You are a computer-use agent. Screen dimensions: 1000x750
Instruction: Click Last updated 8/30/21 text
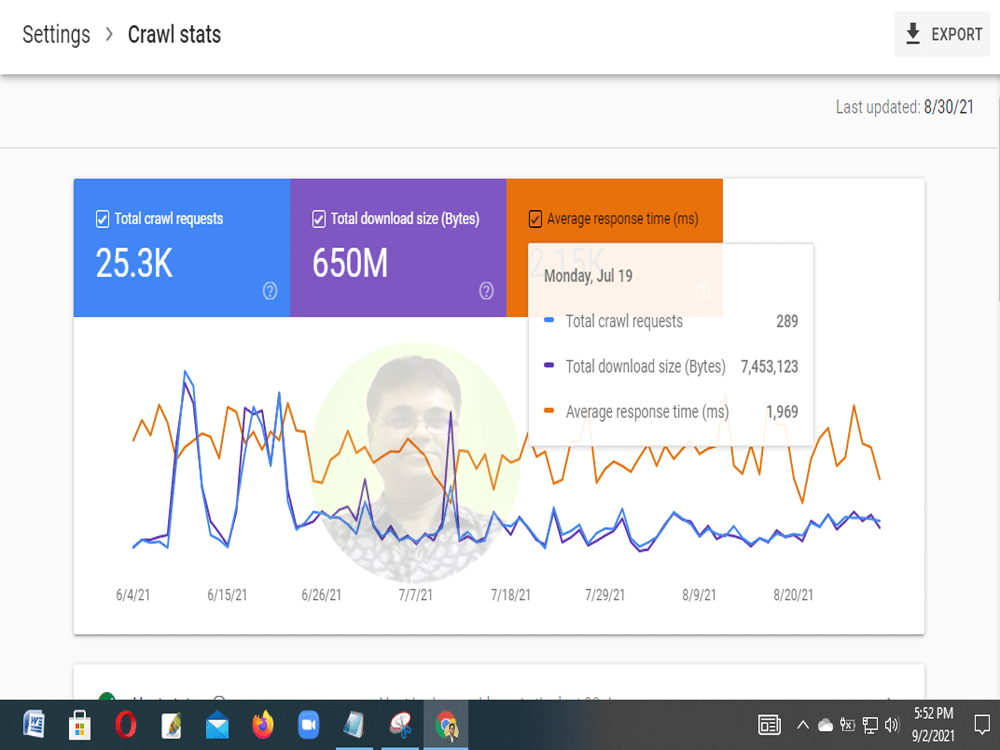[x=904, y=107]
